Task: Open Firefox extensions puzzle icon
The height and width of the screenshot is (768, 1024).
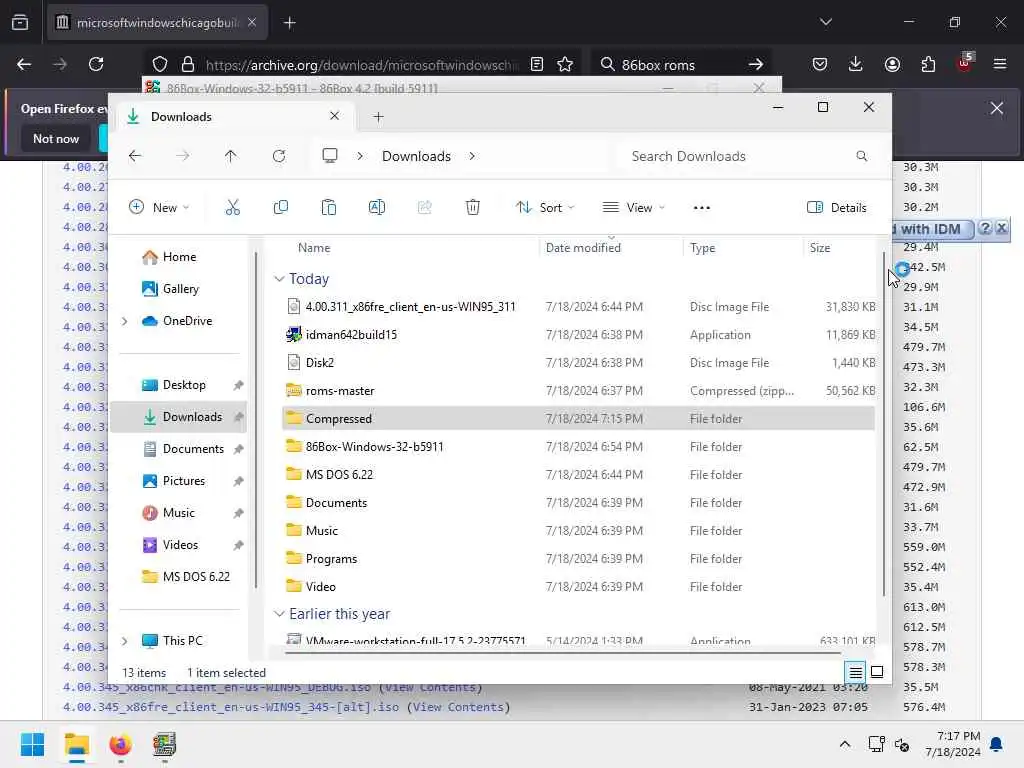Action: [x=928, y=64]
